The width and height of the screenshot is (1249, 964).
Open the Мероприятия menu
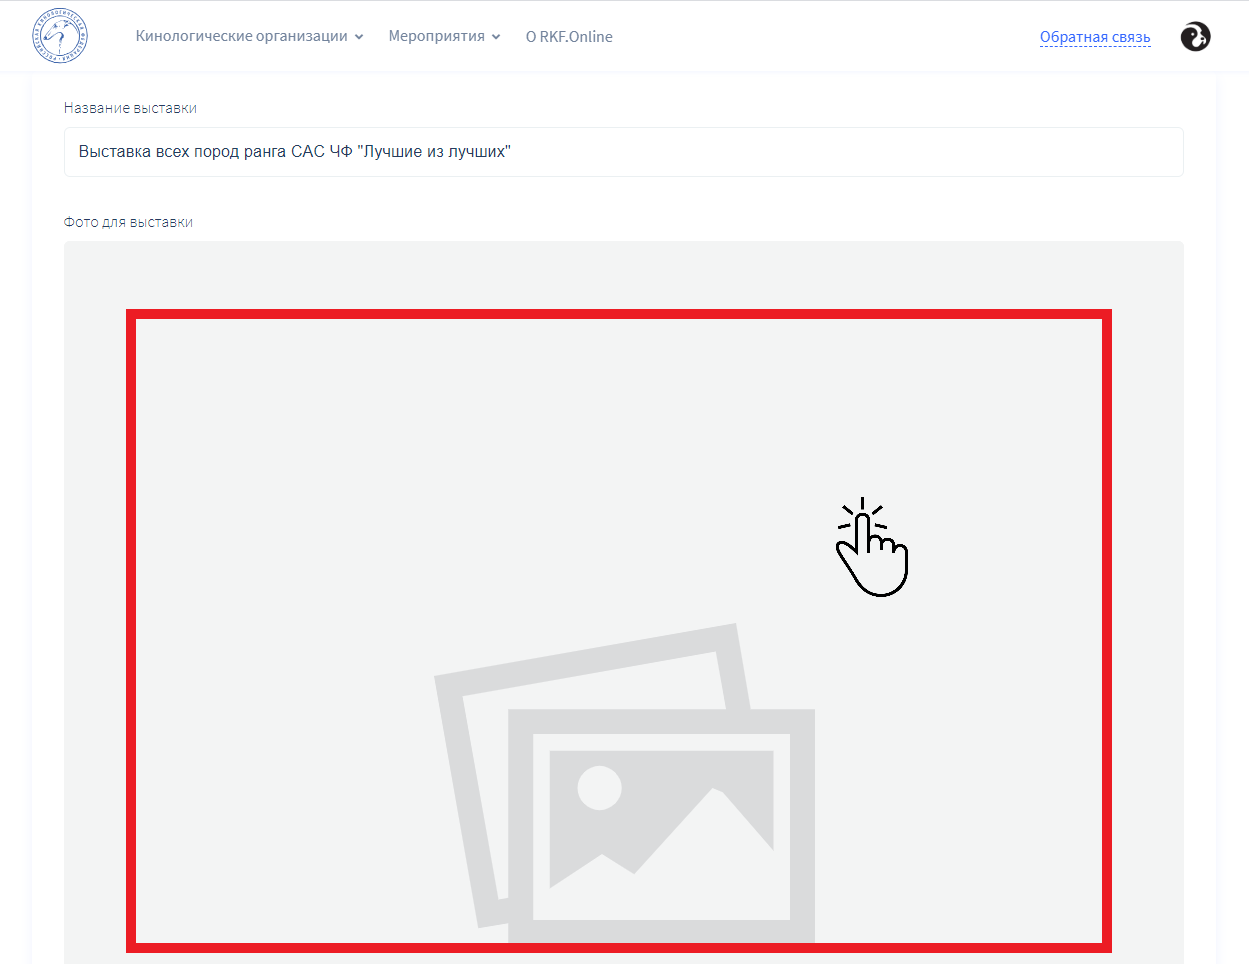point(436,37)
